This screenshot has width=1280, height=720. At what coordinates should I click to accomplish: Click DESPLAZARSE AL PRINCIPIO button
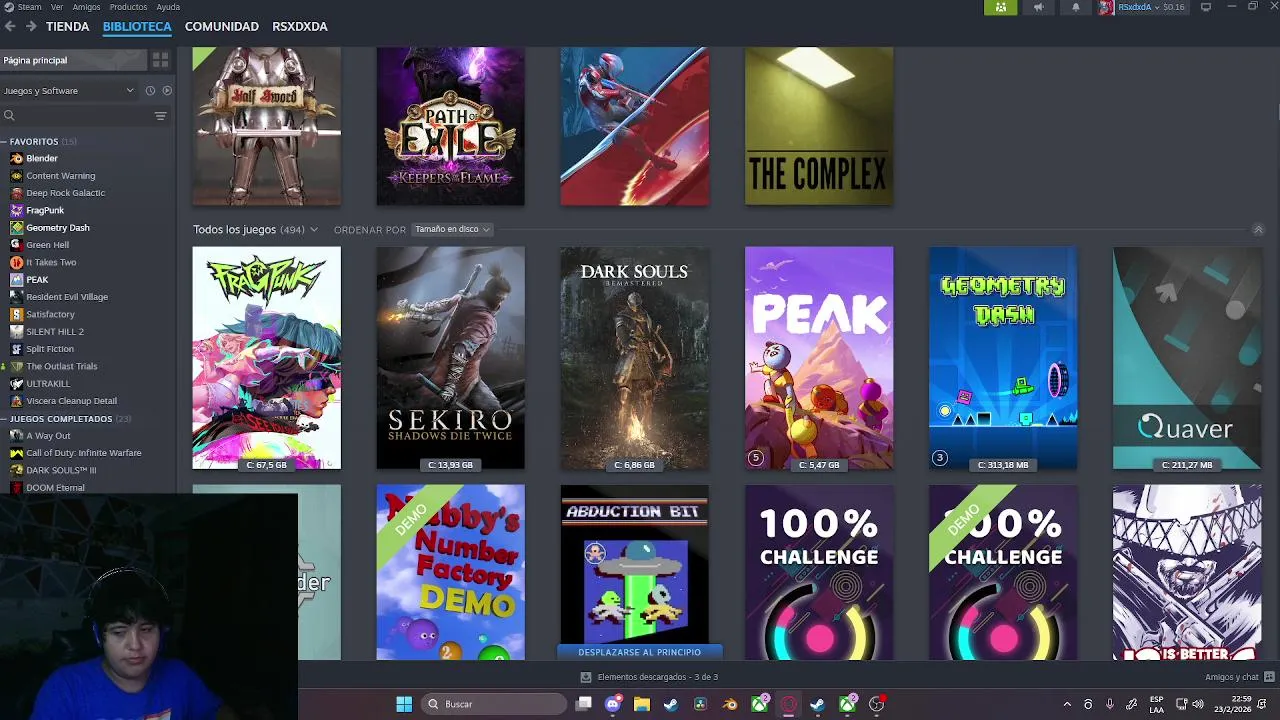(639, 652)
